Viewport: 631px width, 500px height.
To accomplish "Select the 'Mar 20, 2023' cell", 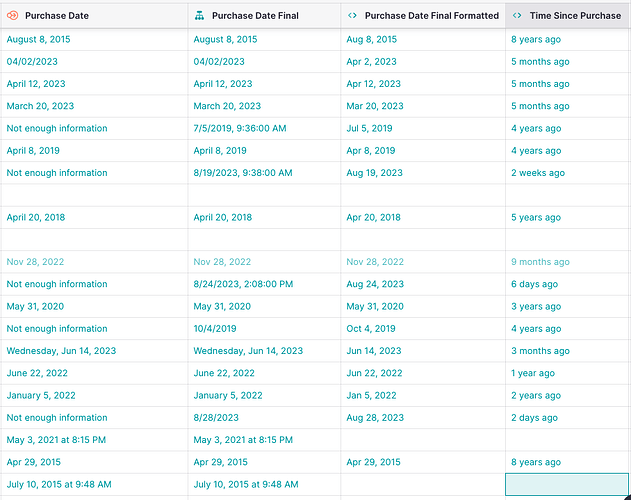I will [x=423, y=106].
